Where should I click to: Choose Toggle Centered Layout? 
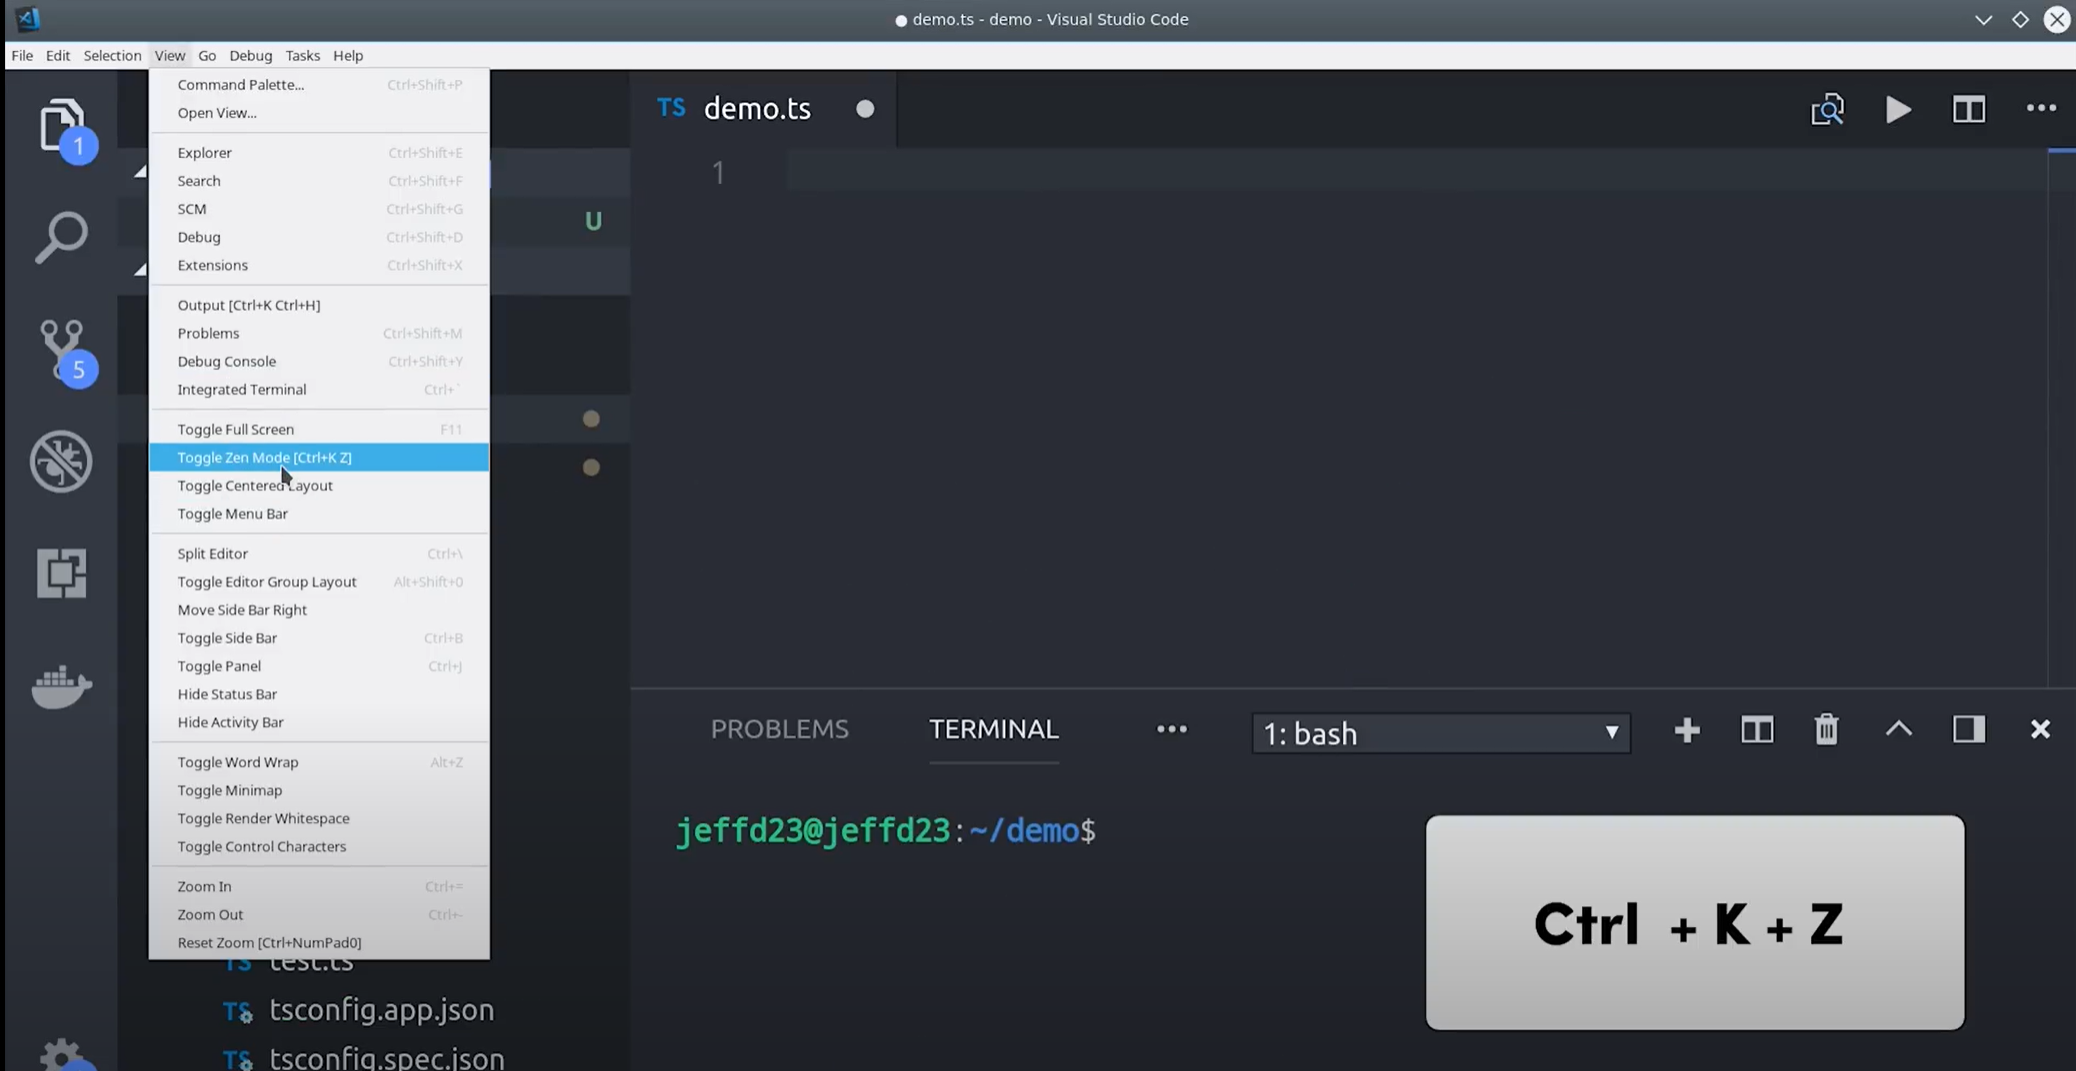click(319, 485)
